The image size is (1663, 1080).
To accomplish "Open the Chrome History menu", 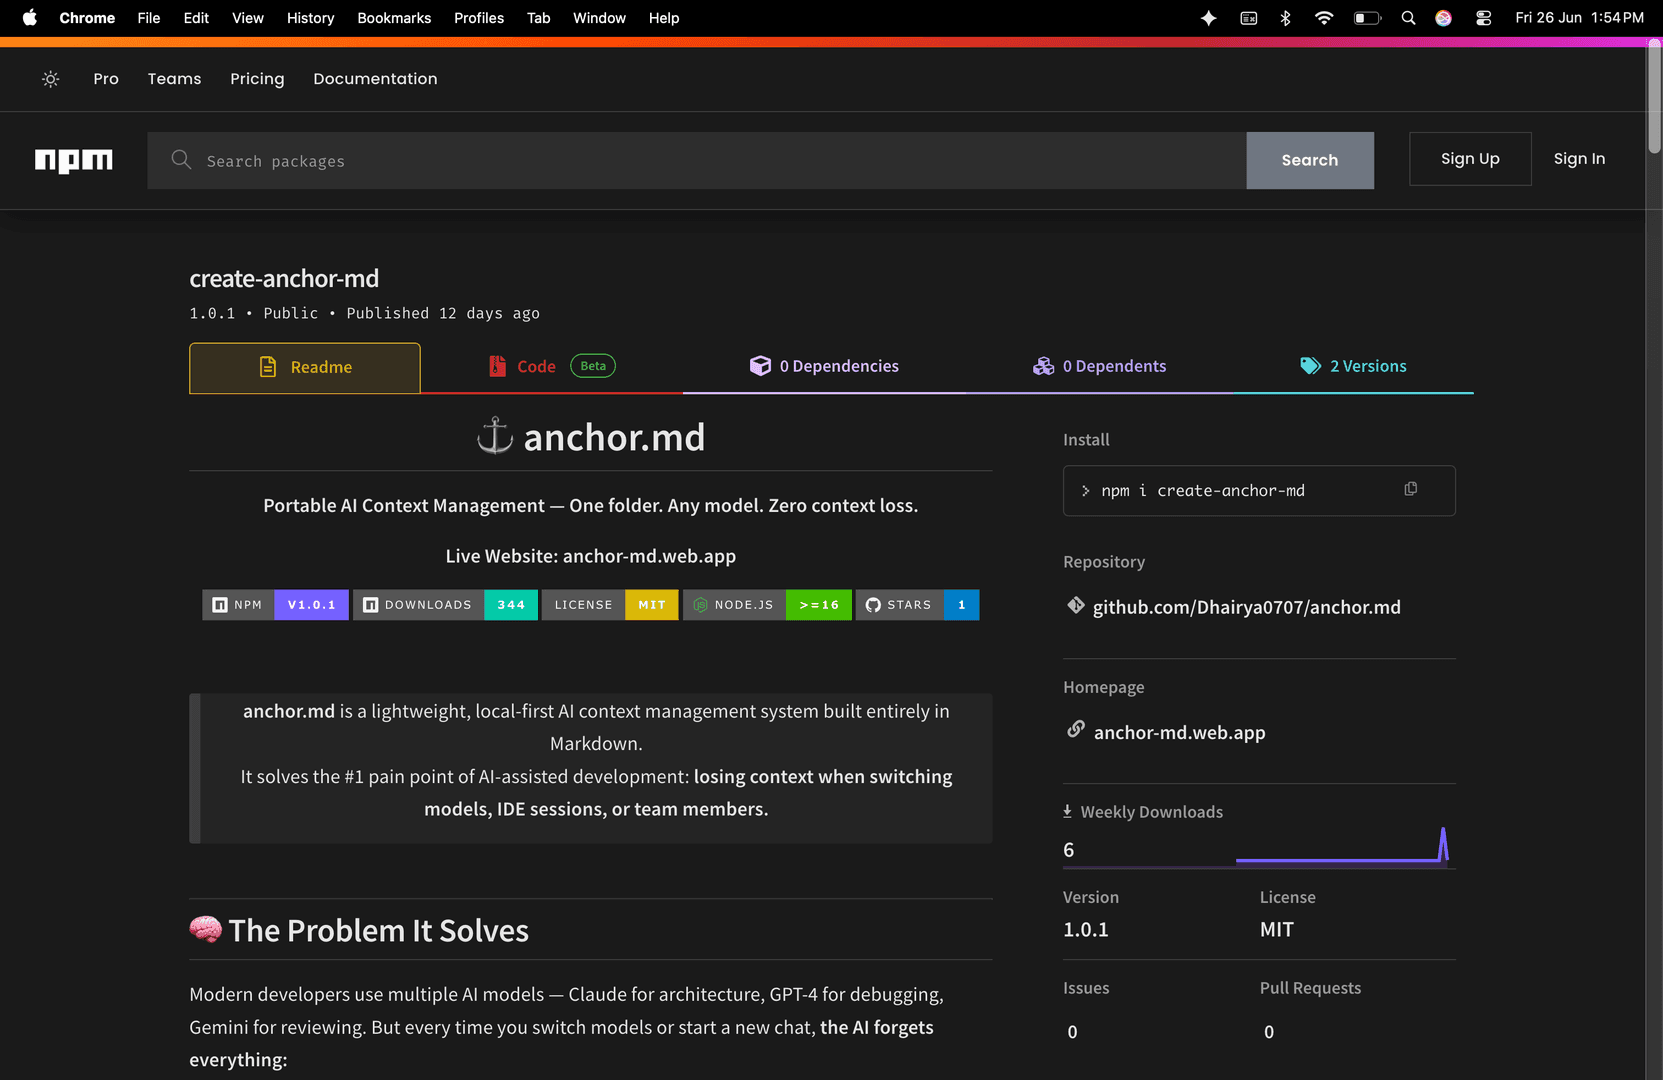I will click(x=310, y=18).
